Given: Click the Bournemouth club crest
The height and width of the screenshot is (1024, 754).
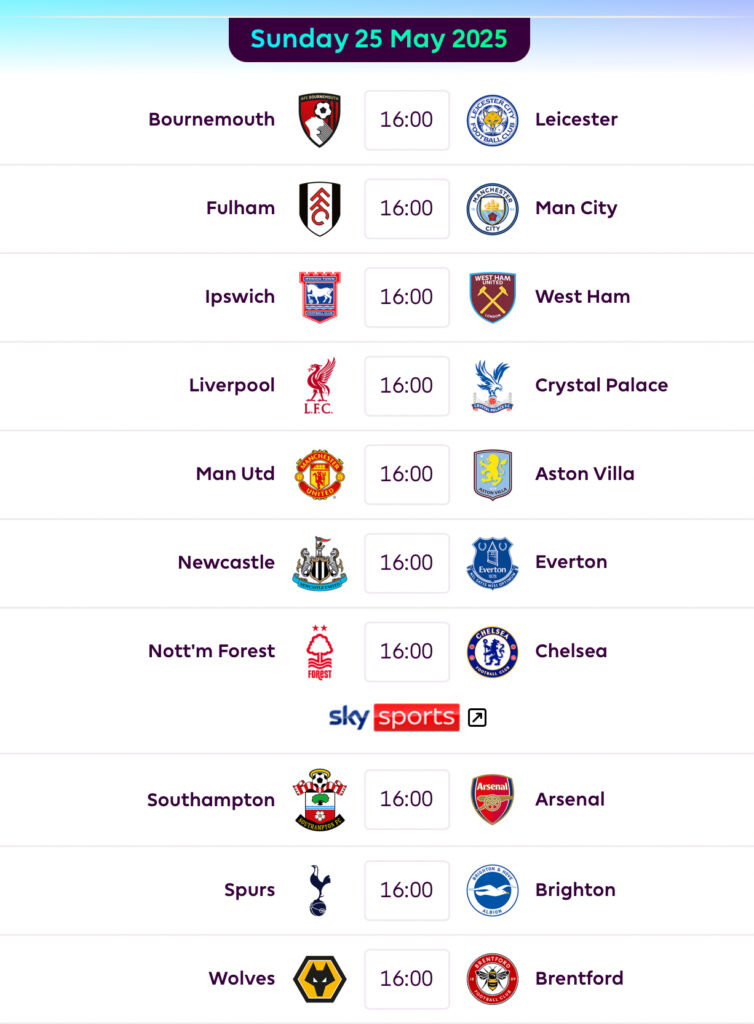Looking at the screenshot, I should pyautogui.click(x=319, y=120).
